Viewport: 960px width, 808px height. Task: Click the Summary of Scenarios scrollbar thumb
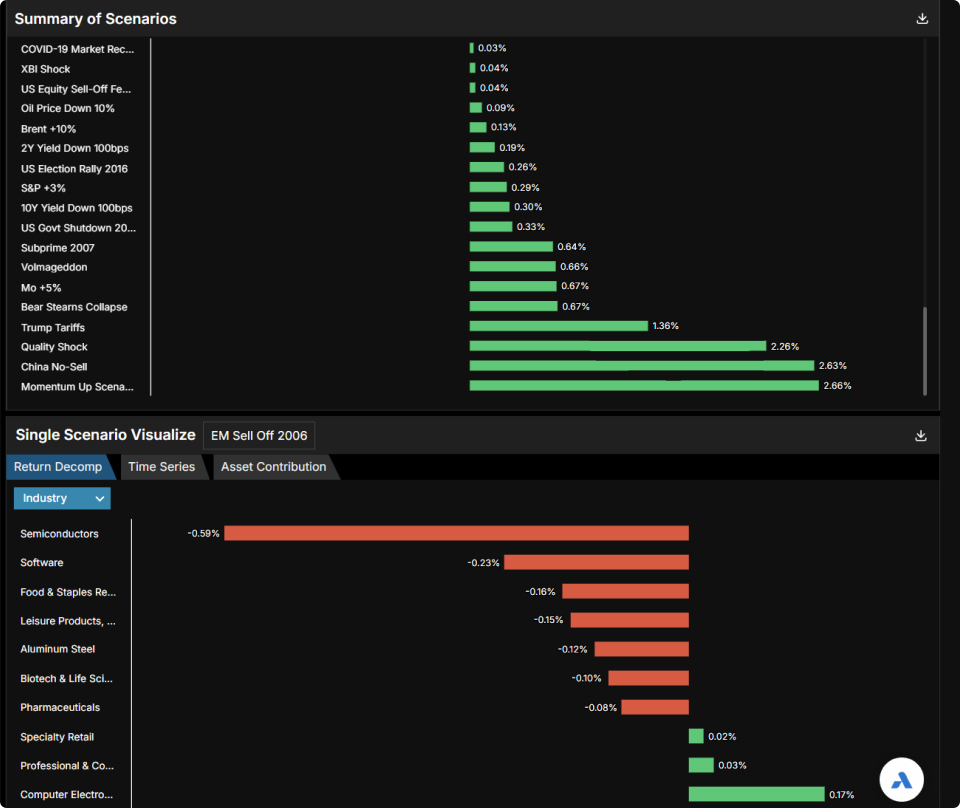[x=924, y=351]
